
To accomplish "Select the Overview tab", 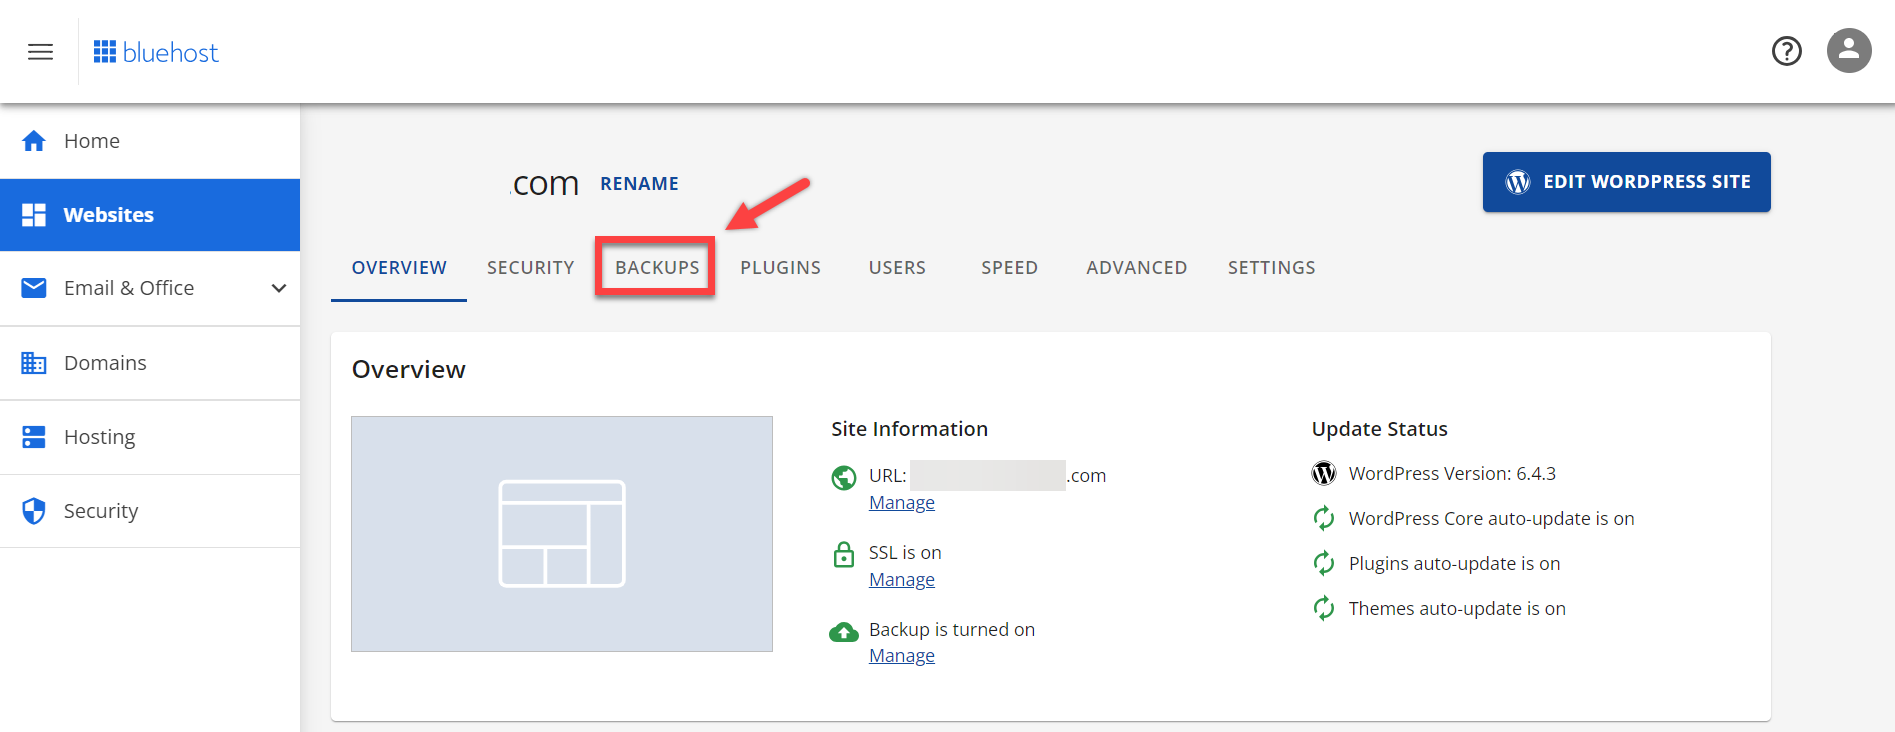I will (399, 268).
